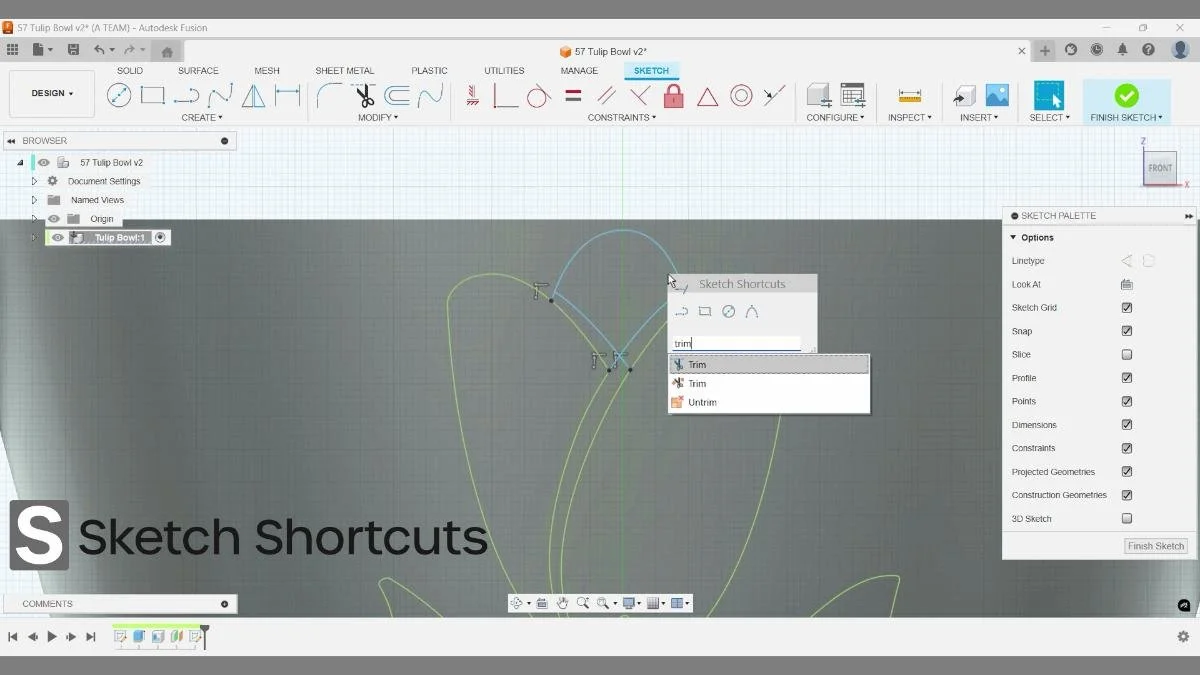Choose Untrim from the Sketch Shortcuts results

(x=702, y=402)
